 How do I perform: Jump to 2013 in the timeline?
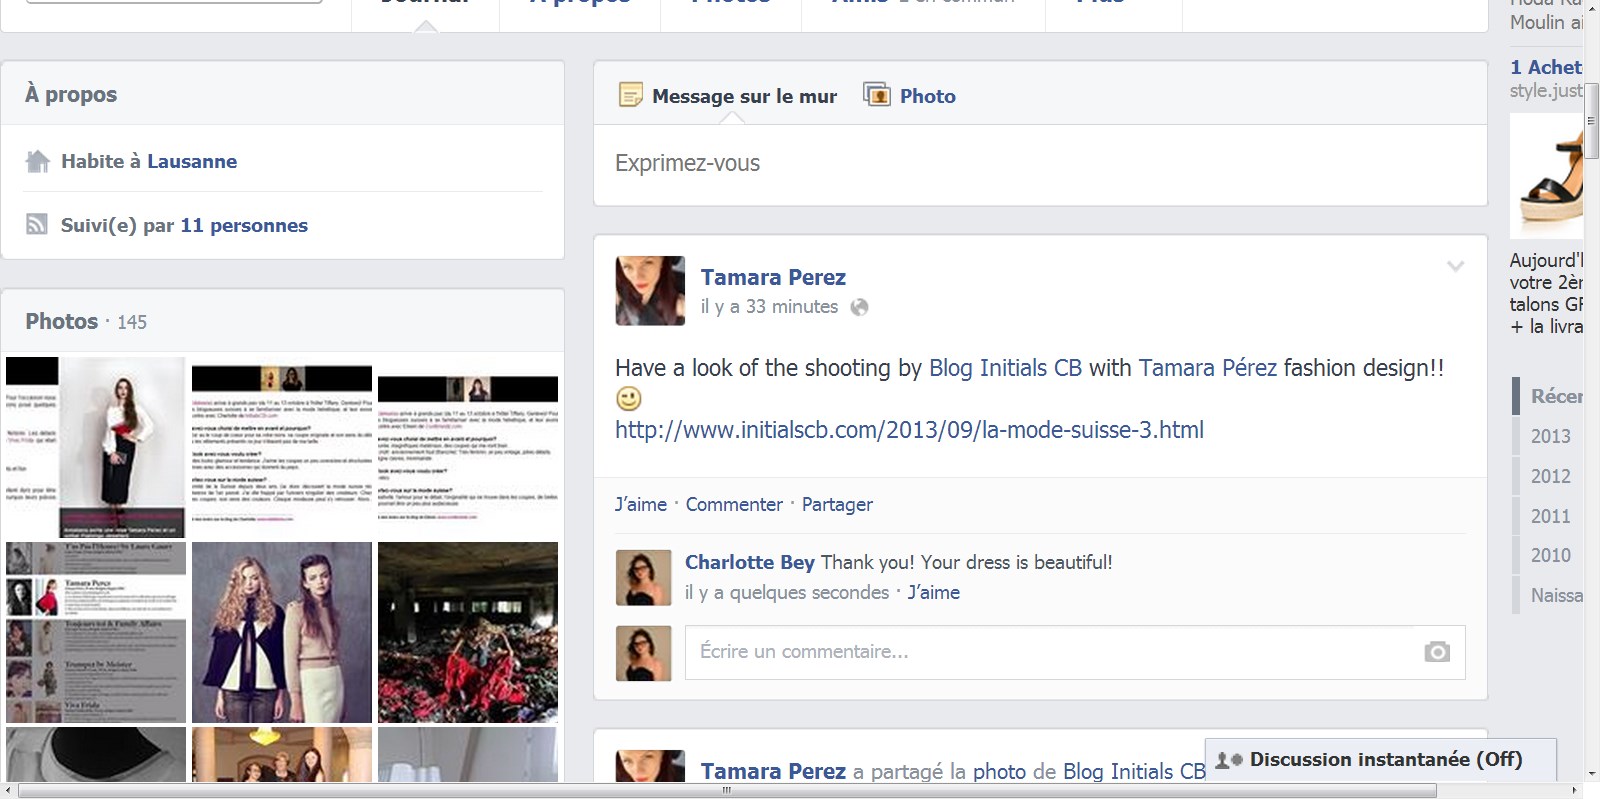1550,436
